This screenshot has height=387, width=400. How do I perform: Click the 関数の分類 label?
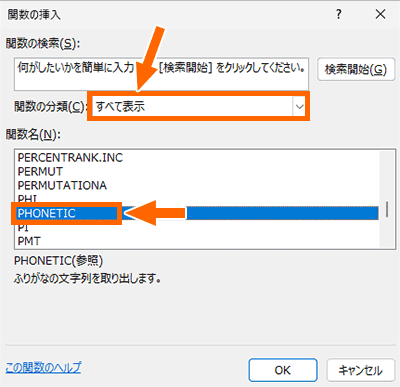pos(50,107)
